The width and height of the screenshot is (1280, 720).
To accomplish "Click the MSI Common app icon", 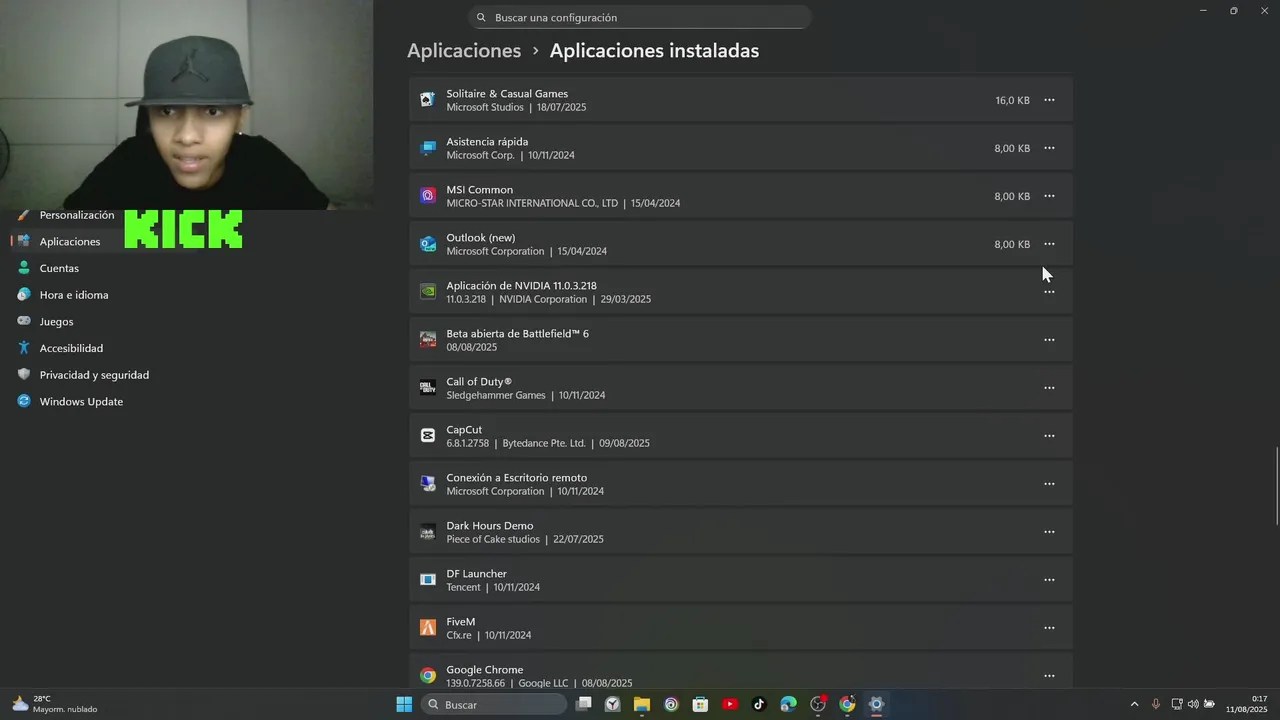I will tap(428, 196).
